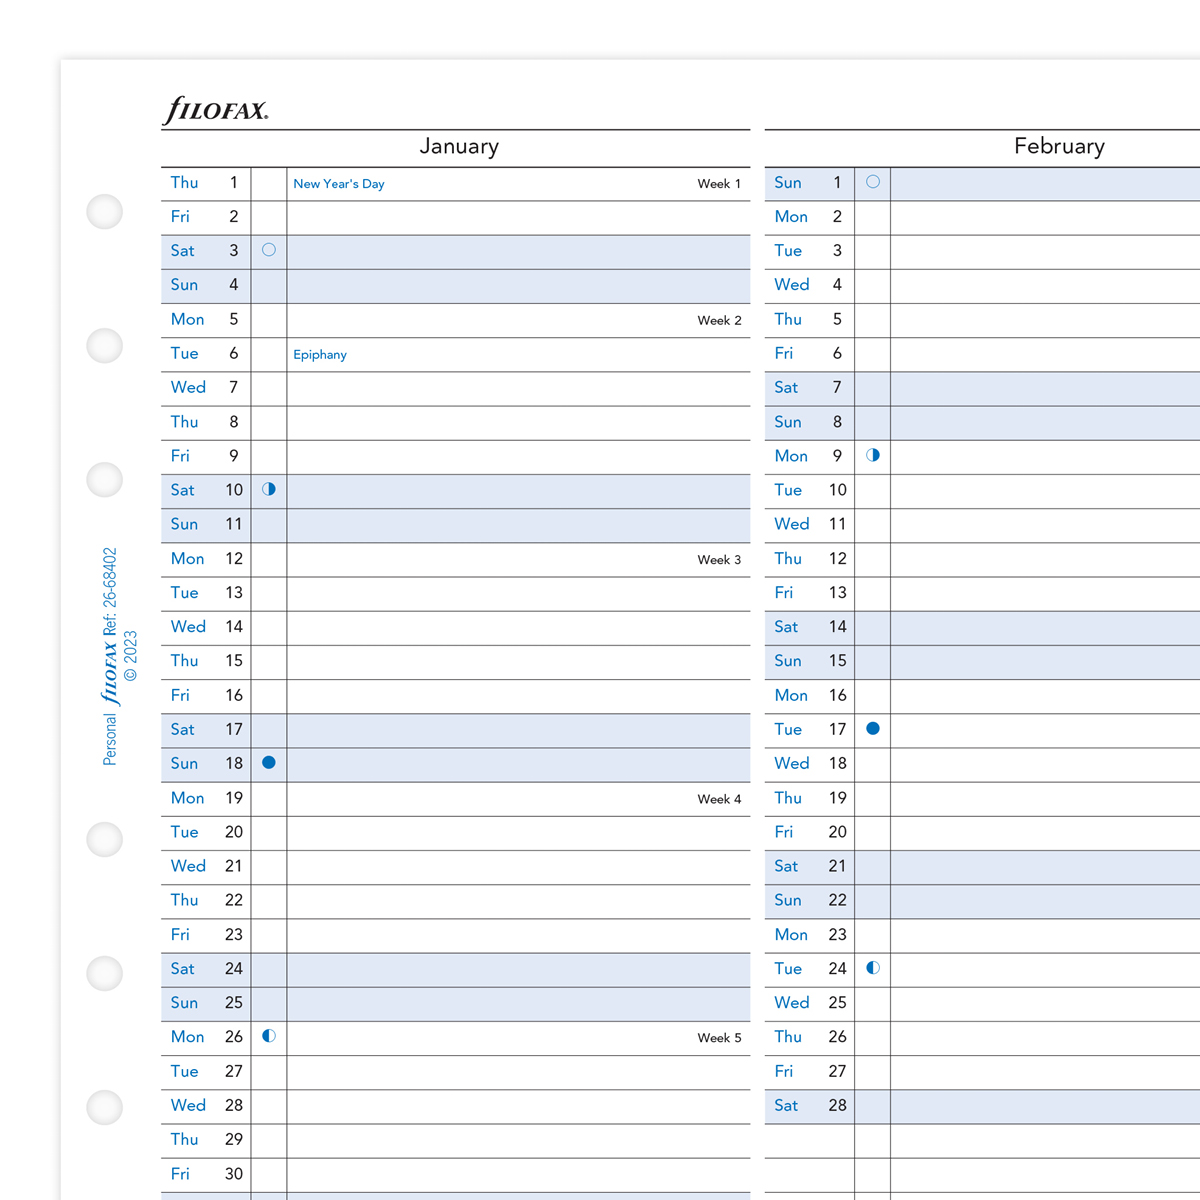
Task: Click the new moon icon on February 17
Action: coord(873,729)
